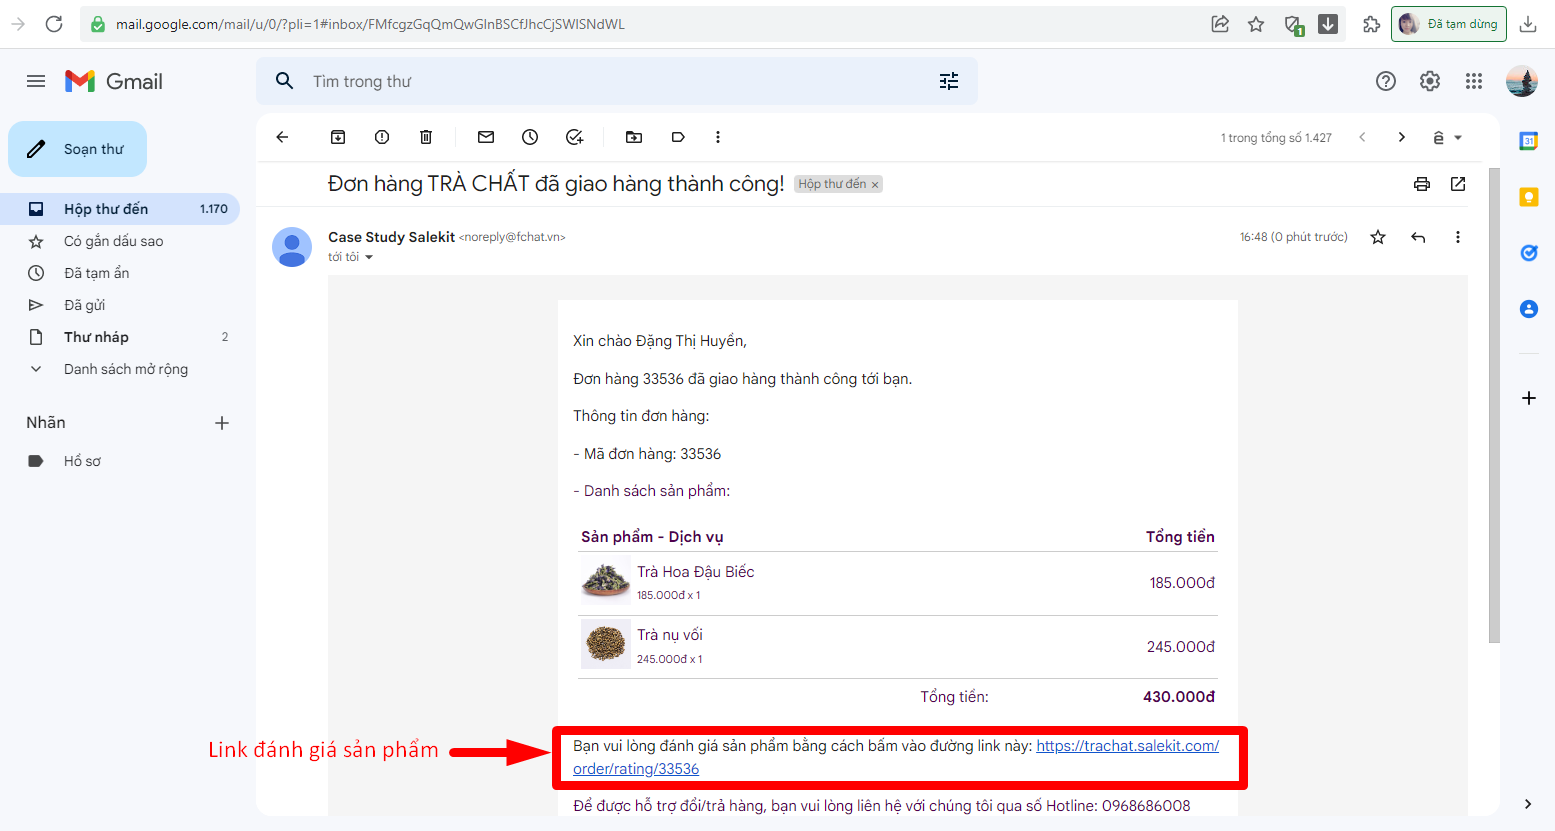This screenshot has width=1555, height=831.
Task: Open input tools dropdown arrow
Action: click(1458, 138)
